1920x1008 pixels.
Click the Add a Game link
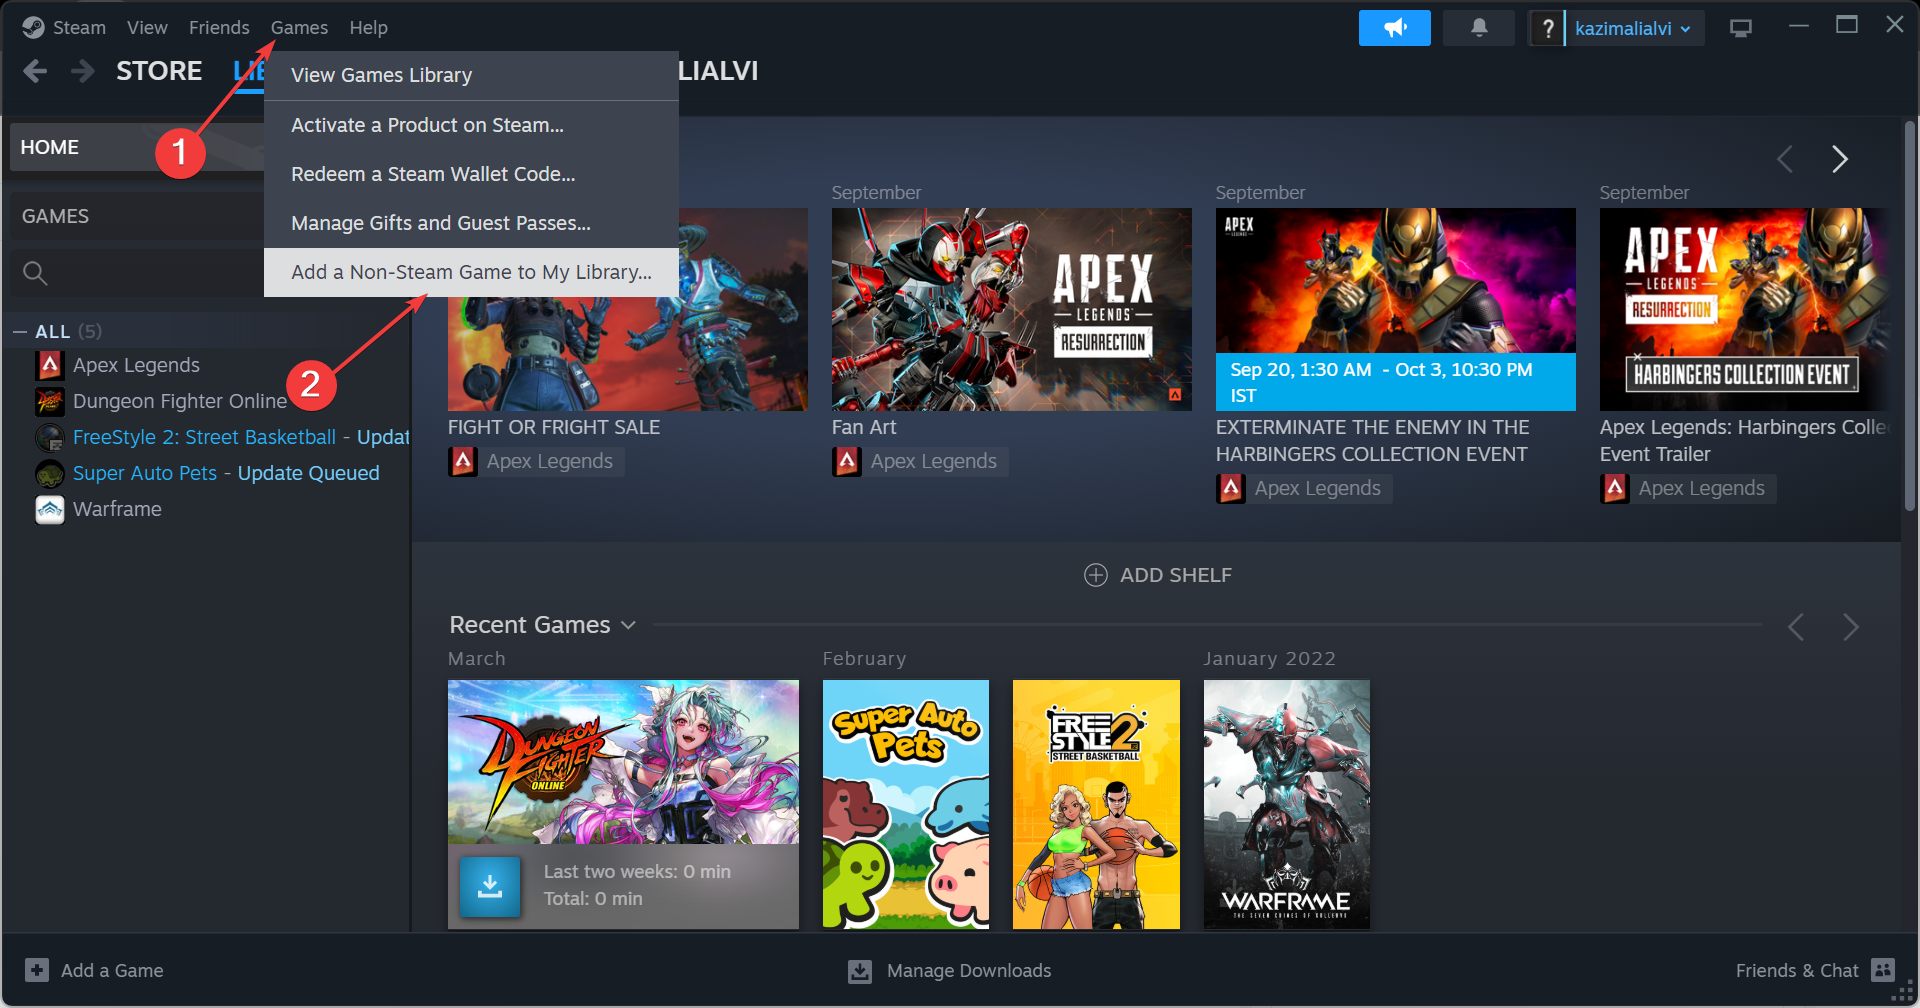pos(112,970)
